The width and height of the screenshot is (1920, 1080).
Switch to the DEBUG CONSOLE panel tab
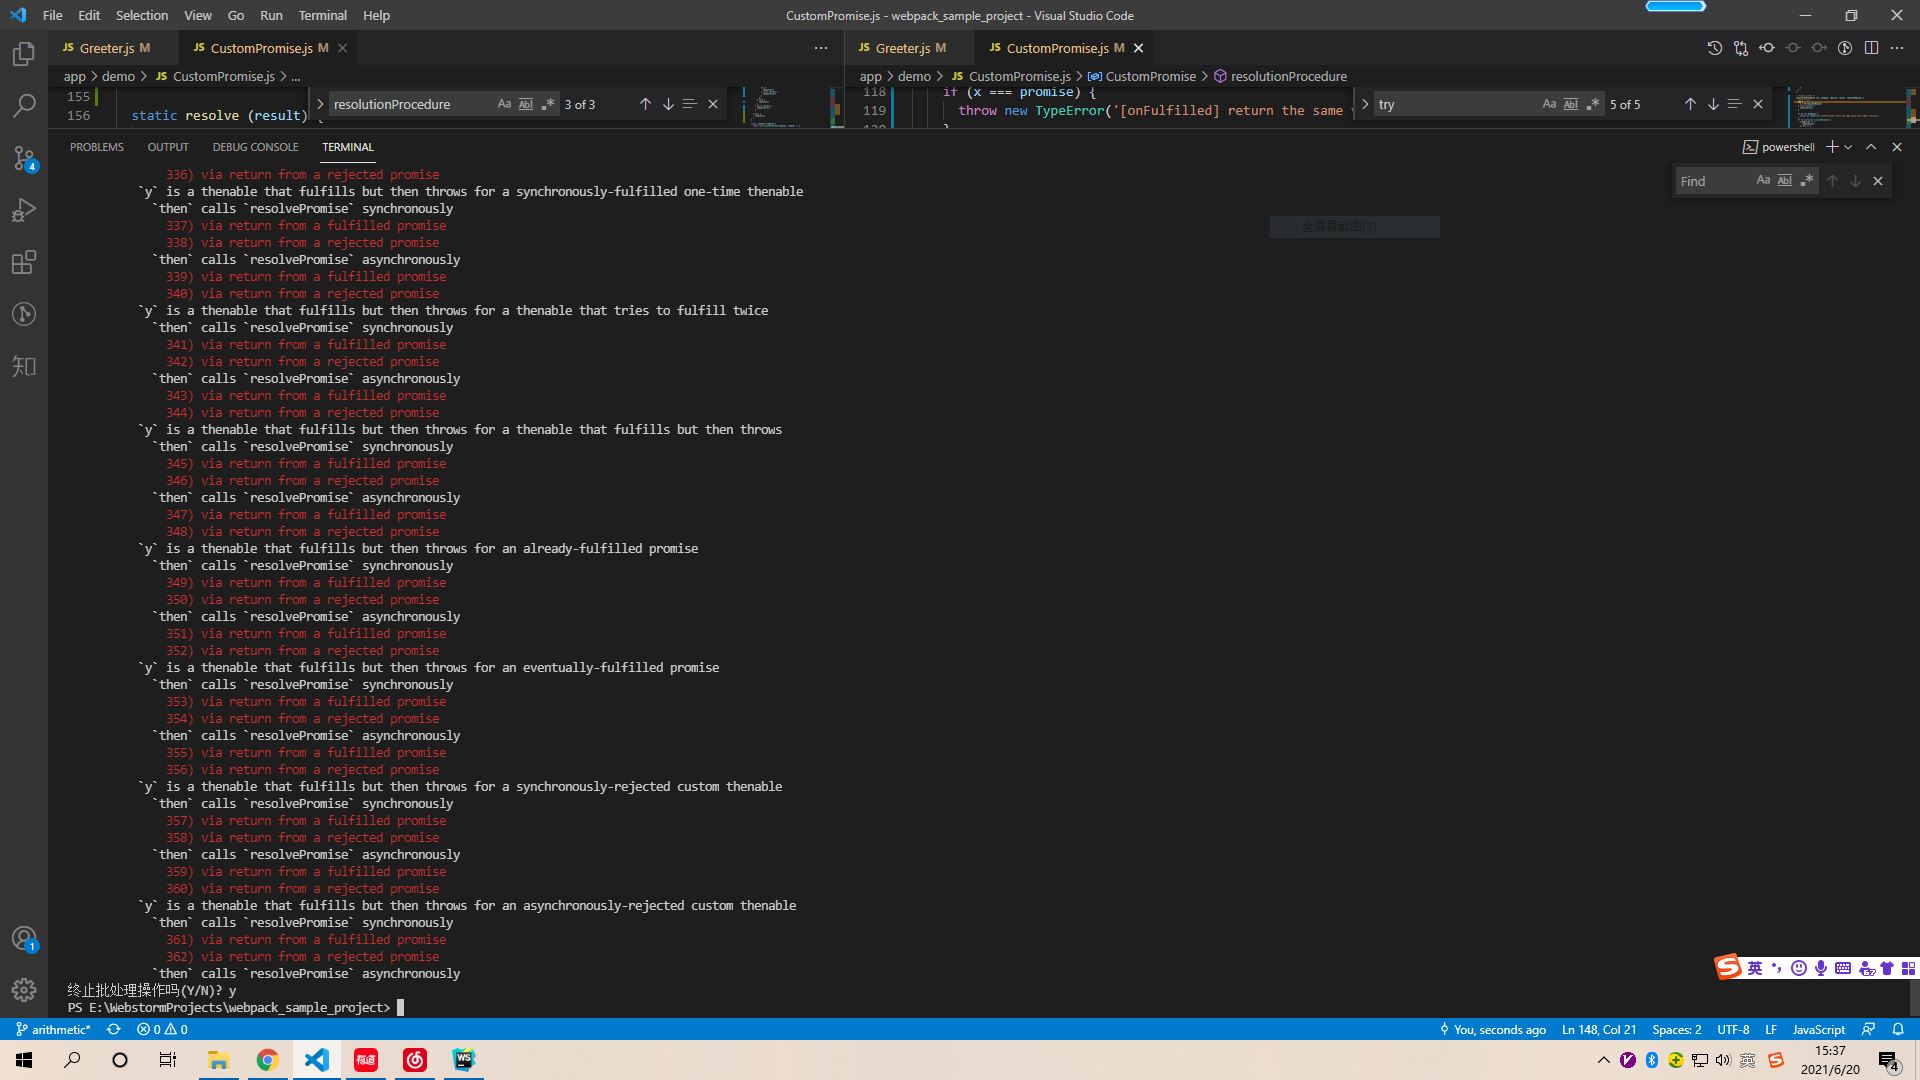click(255, 147)
